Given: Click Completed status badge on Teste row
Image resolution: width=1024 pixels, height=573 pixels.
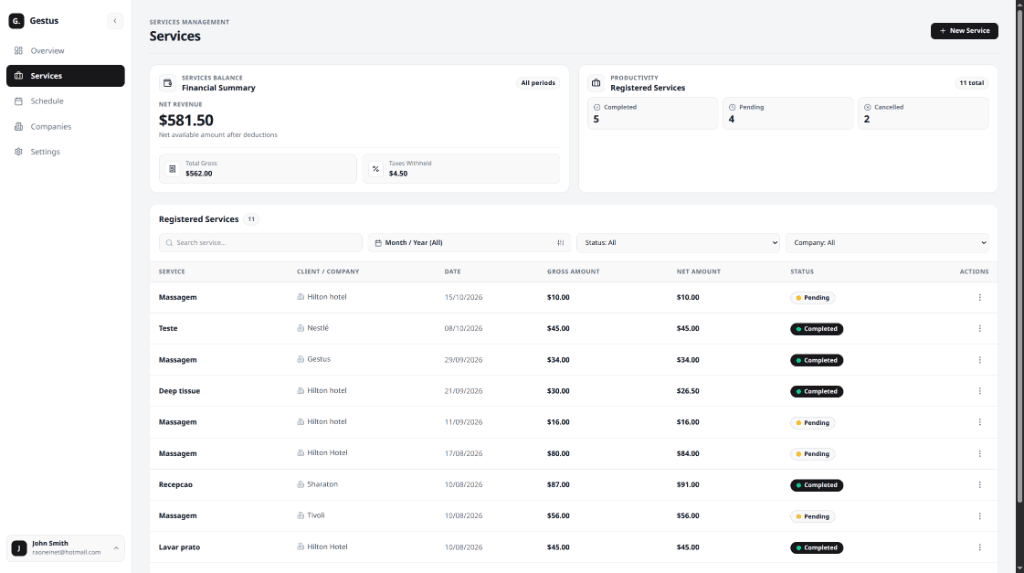Looking at the screenshot, I should point(816,329).
